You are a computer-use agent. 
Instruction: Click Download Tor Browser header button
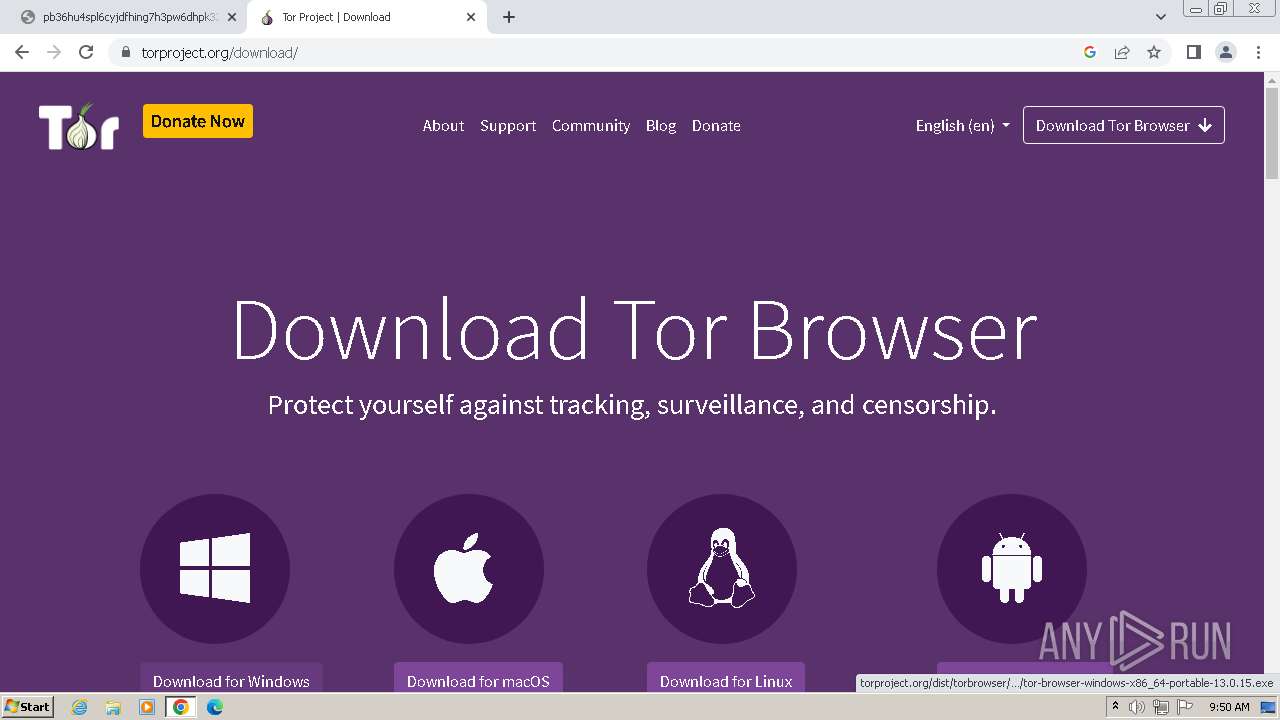[1124, 125]
